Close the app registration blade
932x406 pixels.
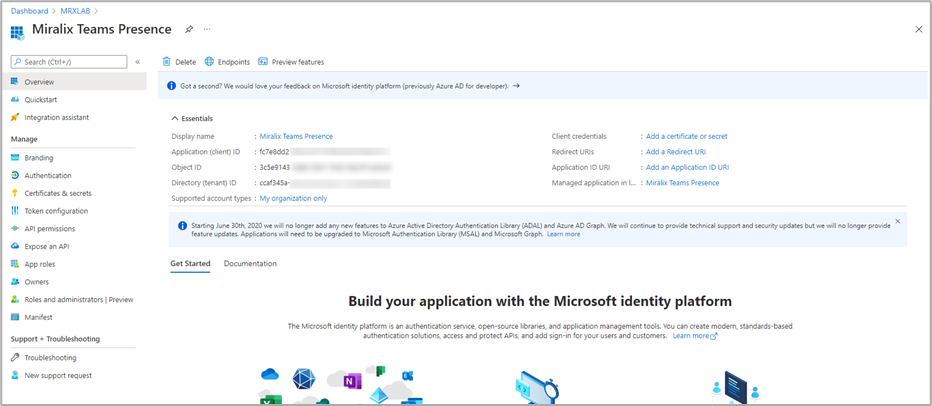pyautogui.click(x=918, y=29)
